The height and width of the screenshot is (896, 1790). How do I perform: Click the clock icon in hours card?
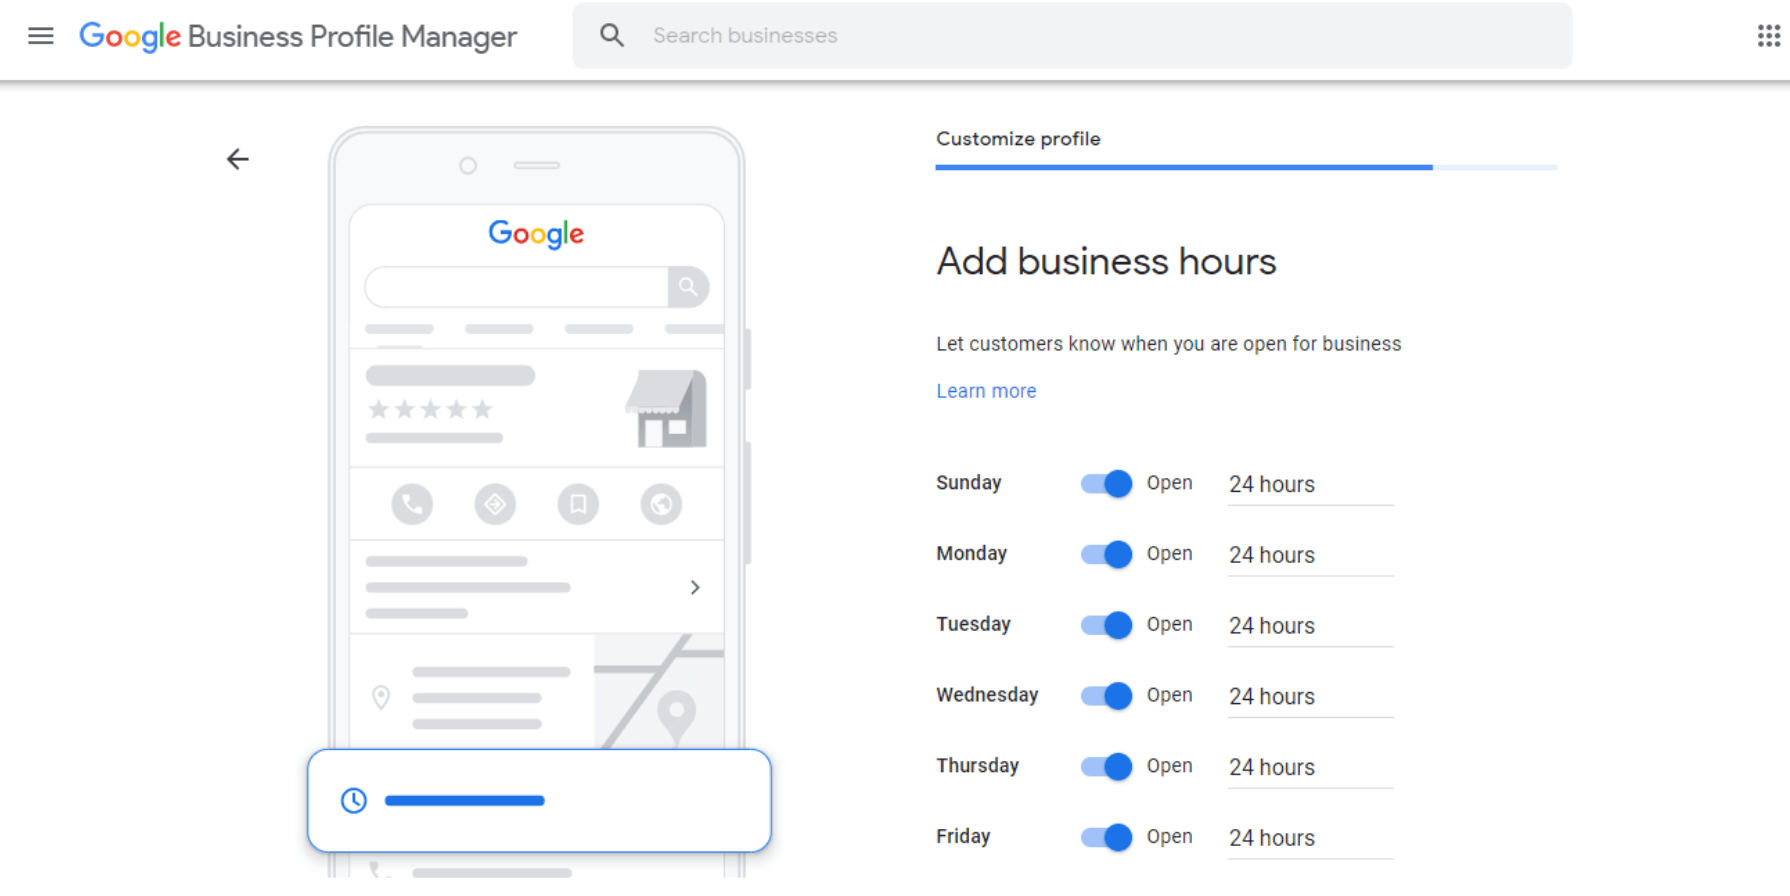pos(354,800)
